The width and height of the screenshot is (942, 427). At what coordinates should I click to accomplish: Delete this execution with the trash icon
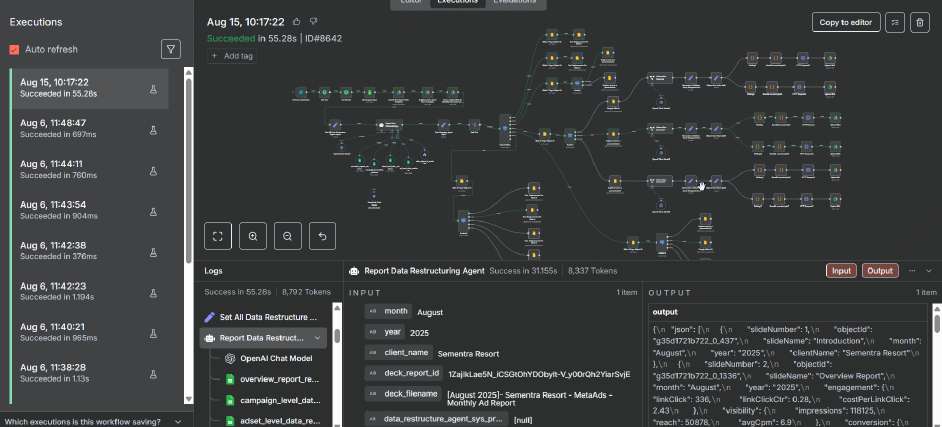pos(919,22)
